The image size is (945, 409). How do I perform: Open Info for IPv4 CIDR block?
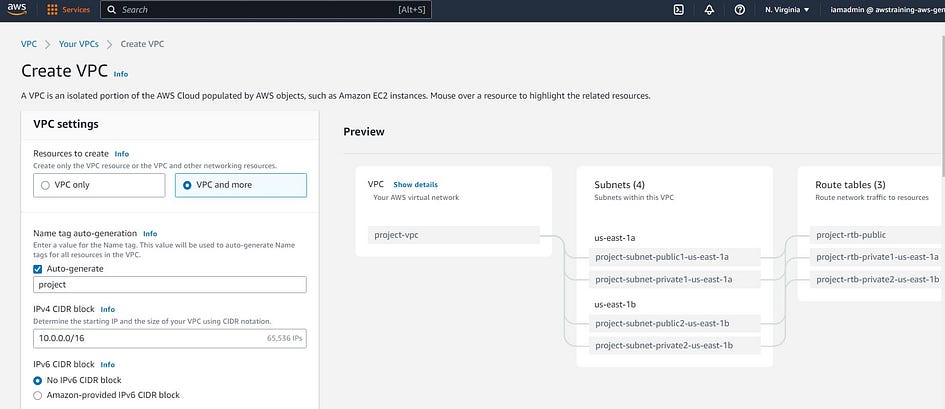tap(107, 309)
